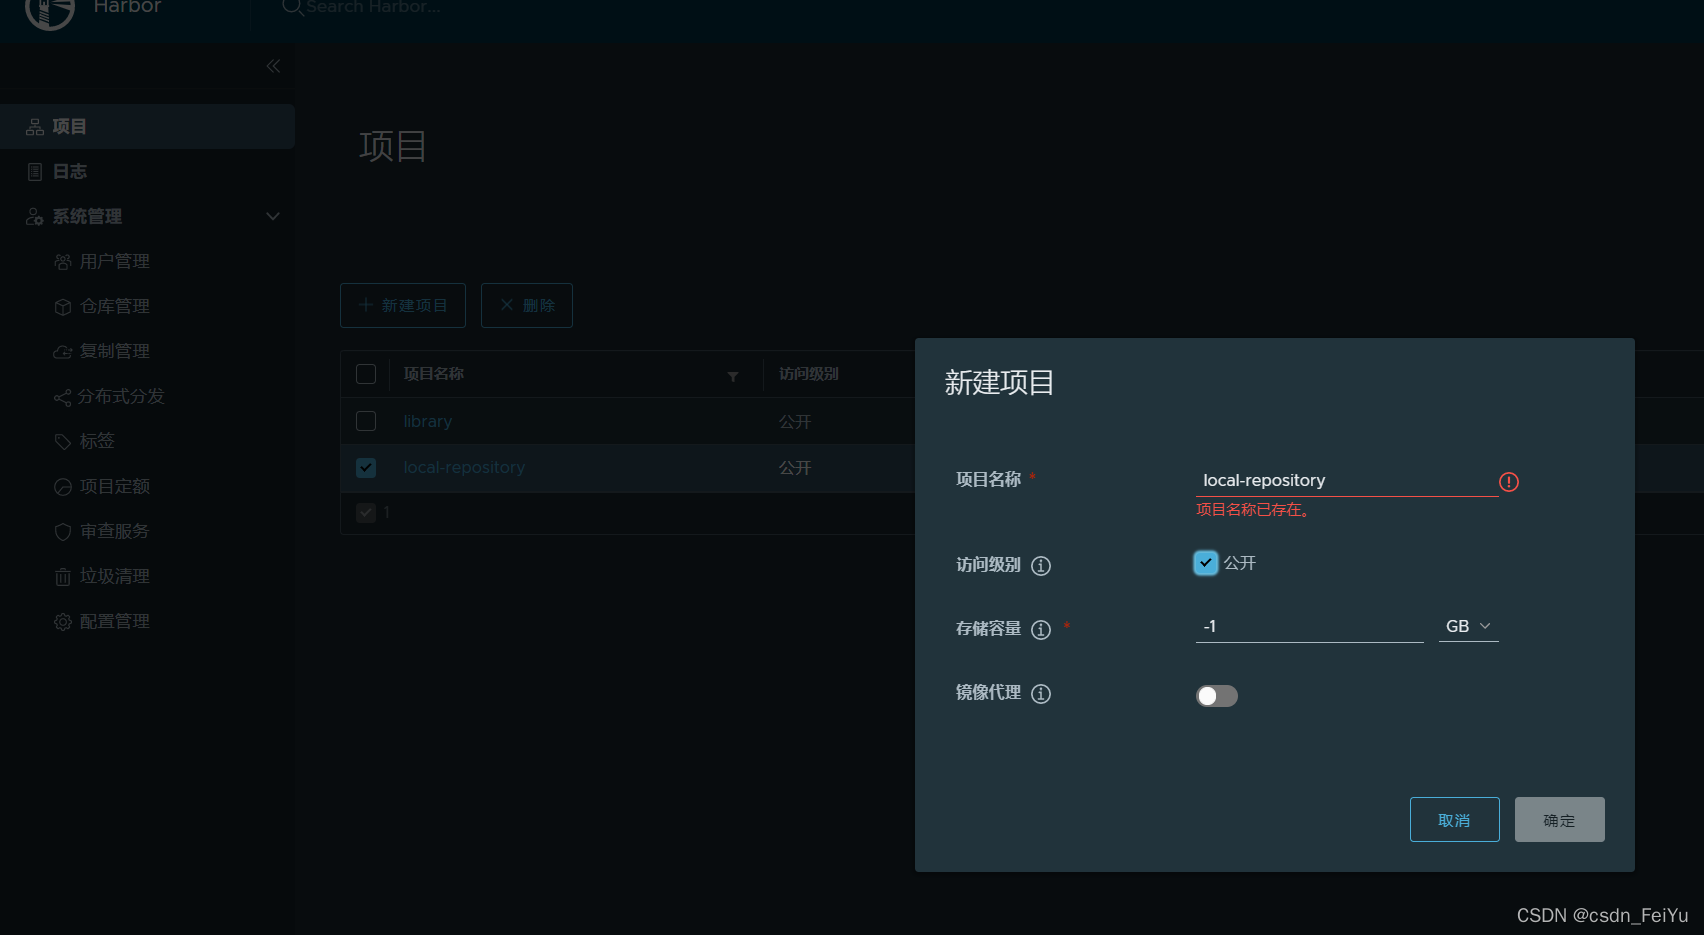This screenshot has width=1704, height=935.
Task: Click the 标签 tag icon
Action: tap(62, 442)
